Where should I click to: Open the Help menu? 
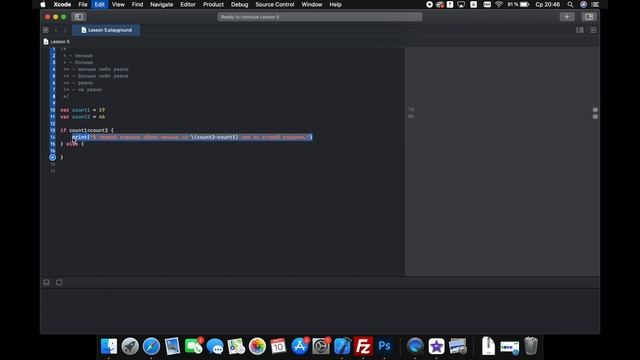pyautogui.click(x=335, y=4)
